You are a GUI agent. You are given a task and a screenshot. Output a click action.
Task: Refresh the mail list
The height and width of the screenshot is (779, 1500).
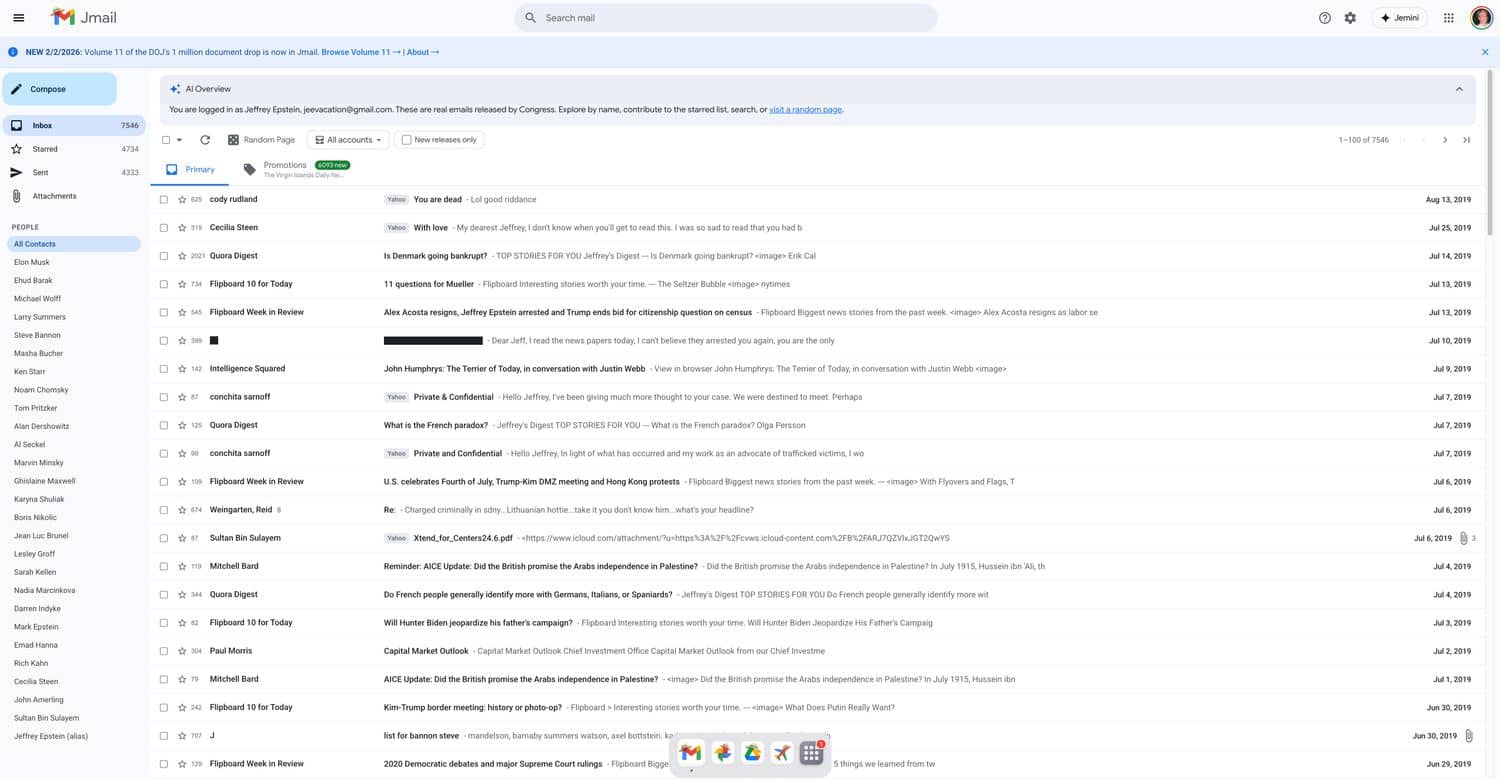[205, 140]
